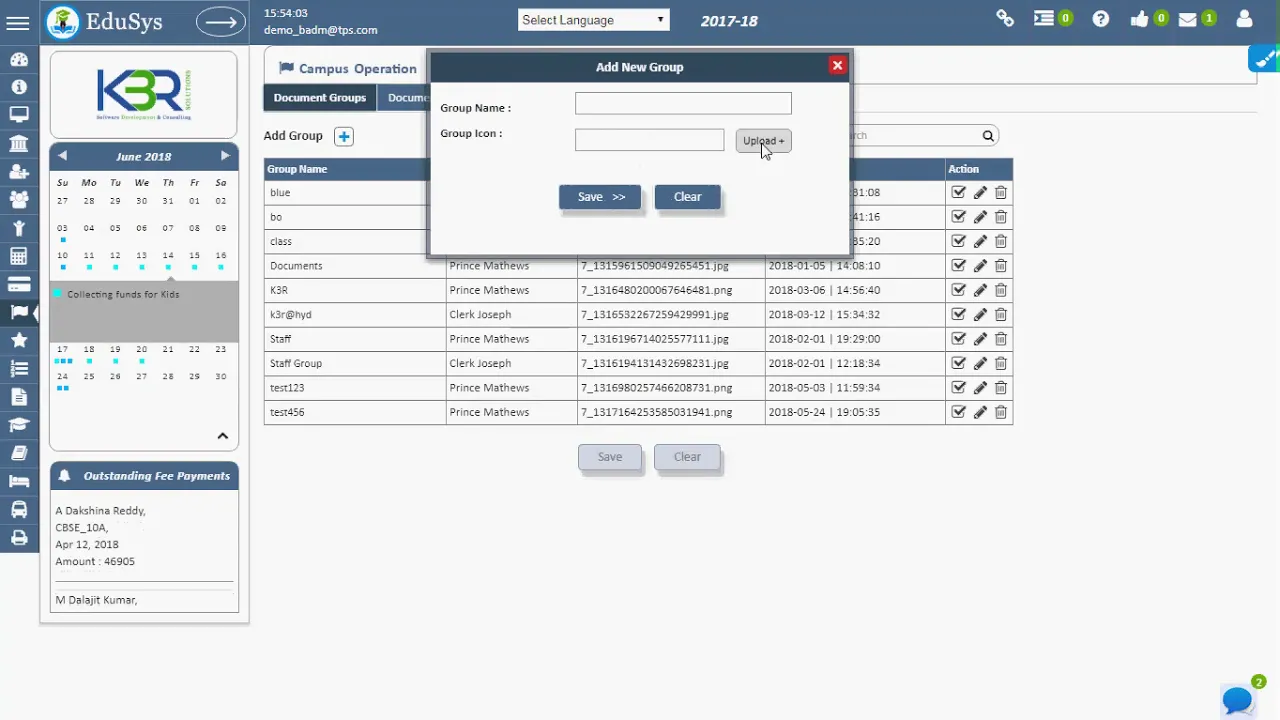Click the search magnifier icon

988,136
